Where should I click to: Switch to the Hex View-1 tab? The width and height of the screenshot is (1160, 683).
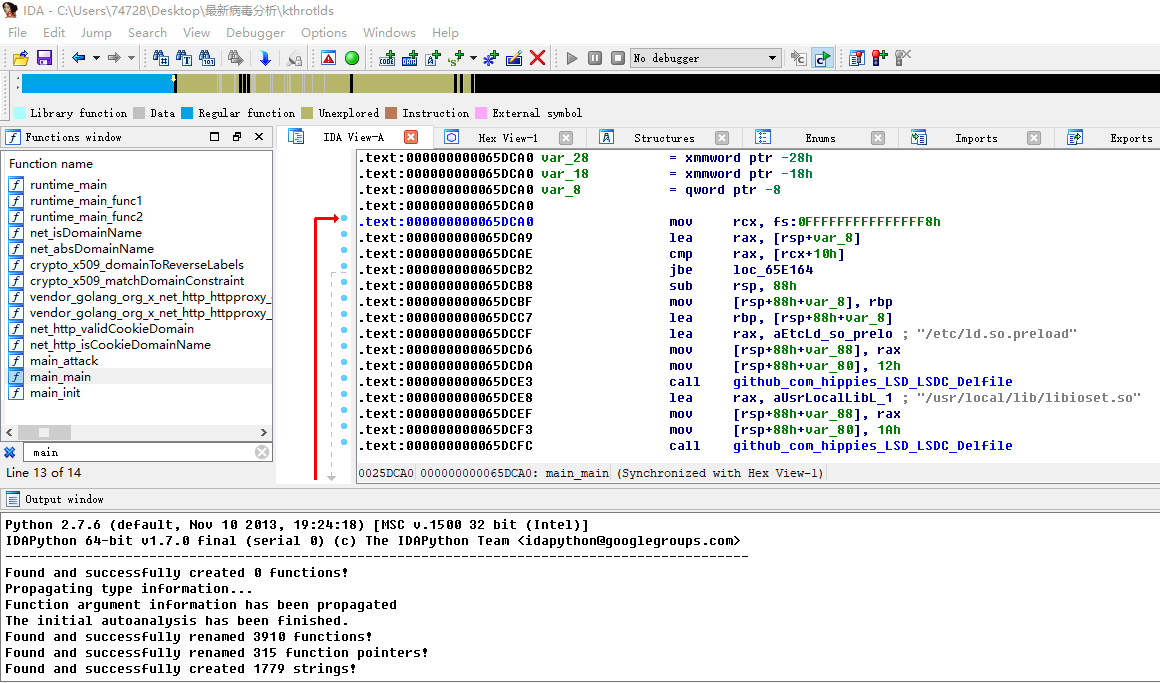[x=507, y=138]
